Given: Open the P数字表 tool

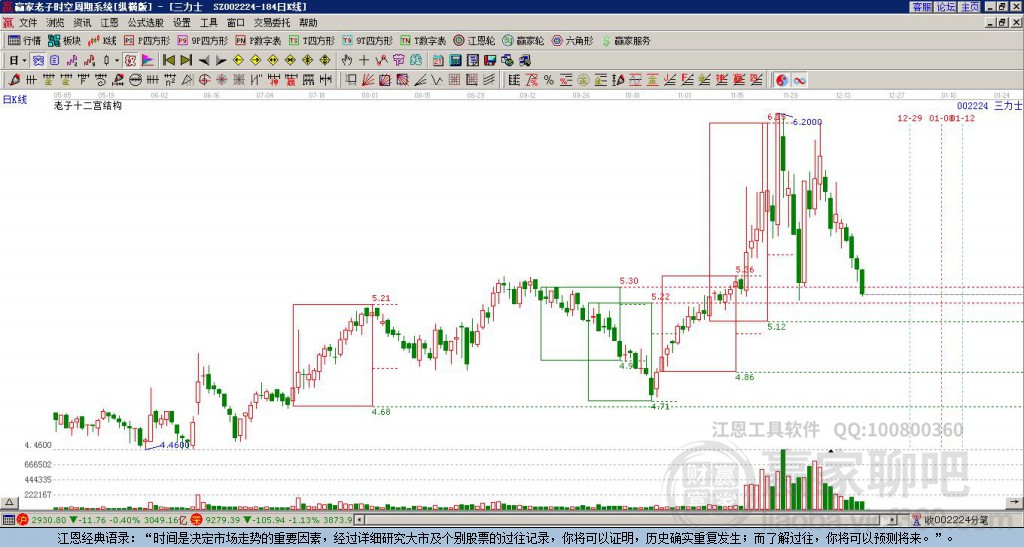Looking at the screenshot, I should pos(259,40).
